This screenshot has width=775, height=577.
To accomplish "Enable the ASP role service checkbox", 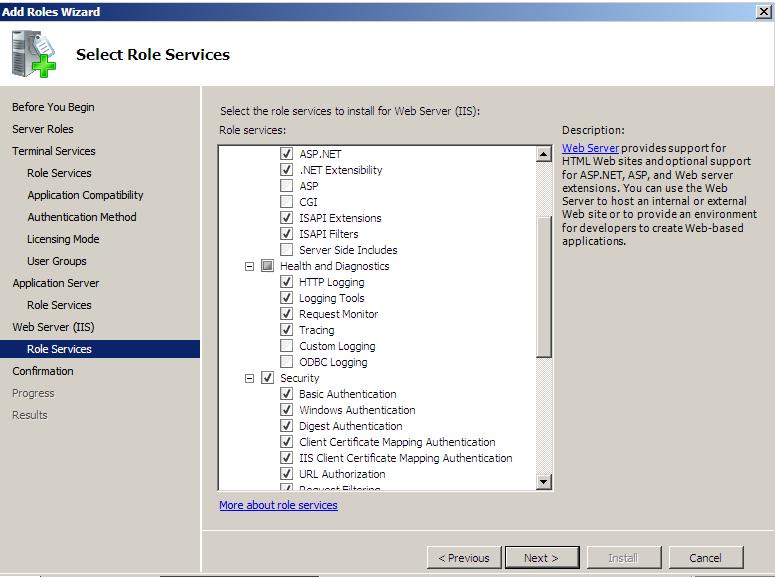I will click(x=287, y=186).
